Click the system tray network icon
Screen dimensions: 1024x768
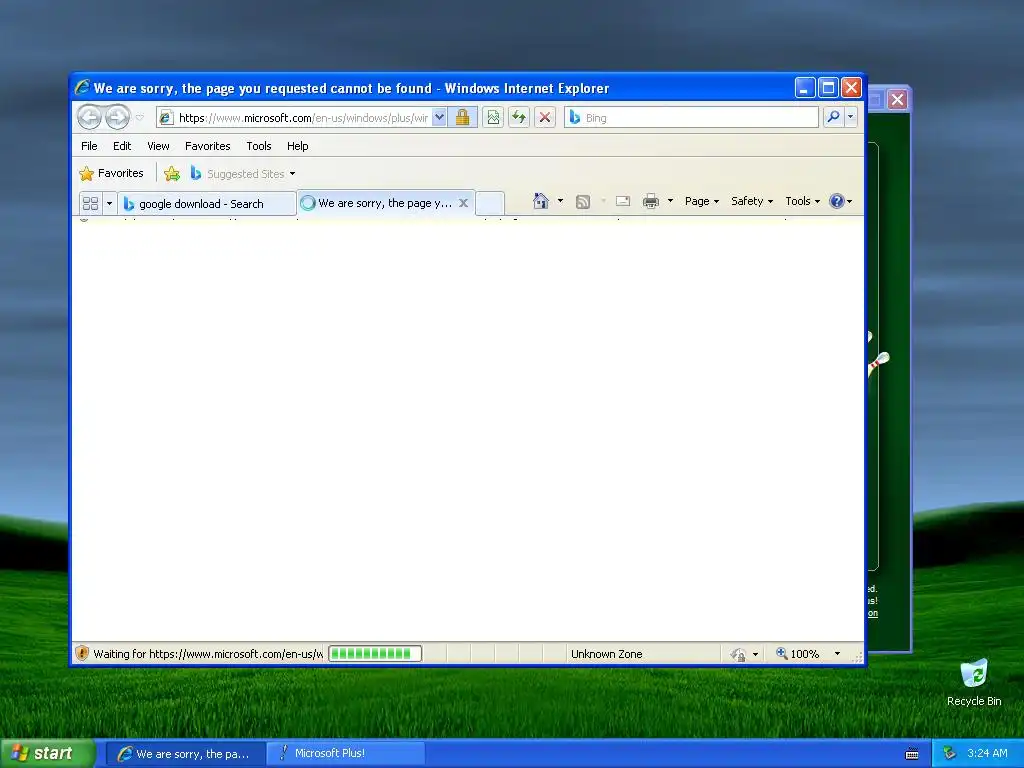(x=950, y=753)
